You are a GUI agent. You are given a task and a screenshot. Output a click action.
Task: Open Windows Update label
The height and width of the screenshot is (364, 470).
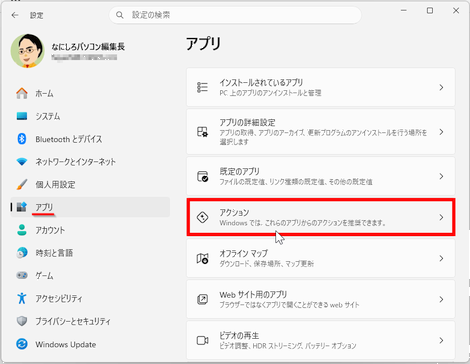[x=66, y=344]
